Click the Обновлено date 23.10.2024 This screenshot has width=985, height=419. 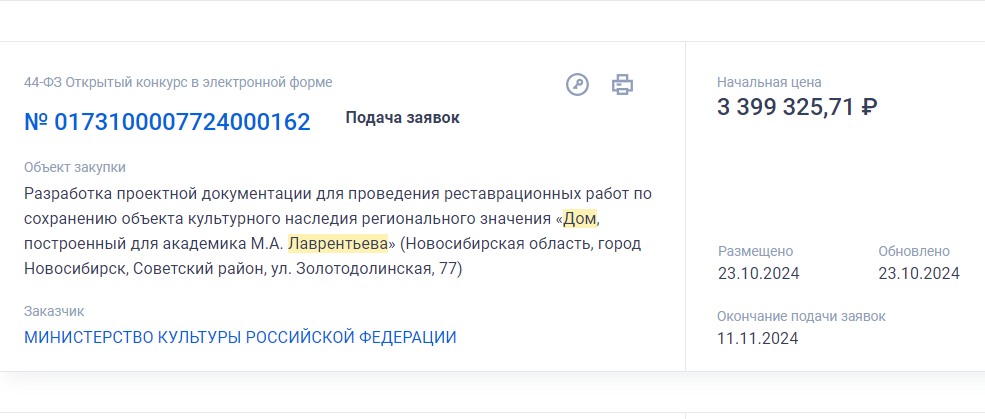coord(918,273)
